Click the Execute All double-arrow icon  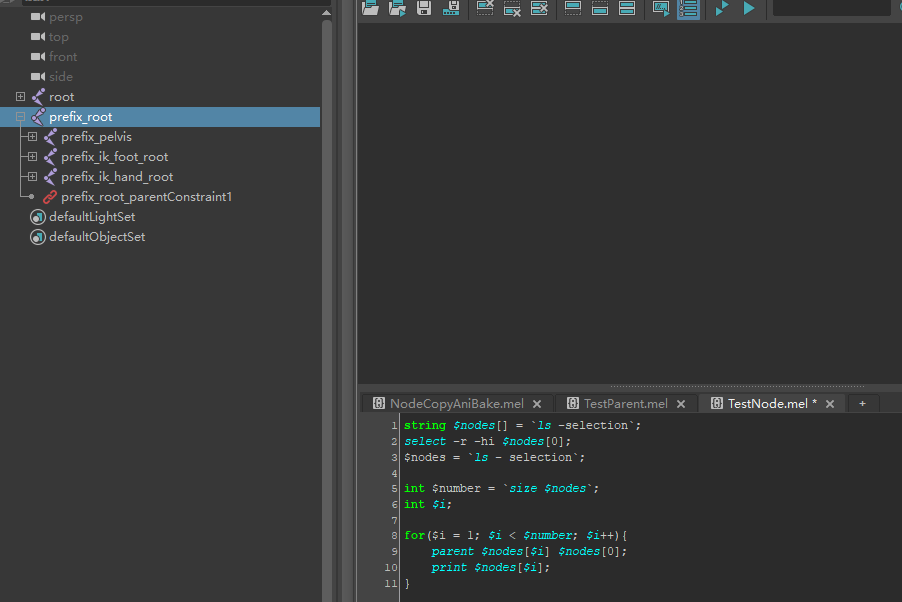(x=721, y=8)
